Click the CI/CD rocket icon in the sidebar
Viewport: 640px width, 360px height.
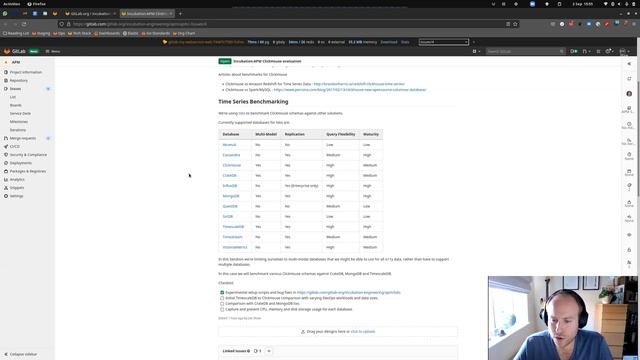(6, 147)
